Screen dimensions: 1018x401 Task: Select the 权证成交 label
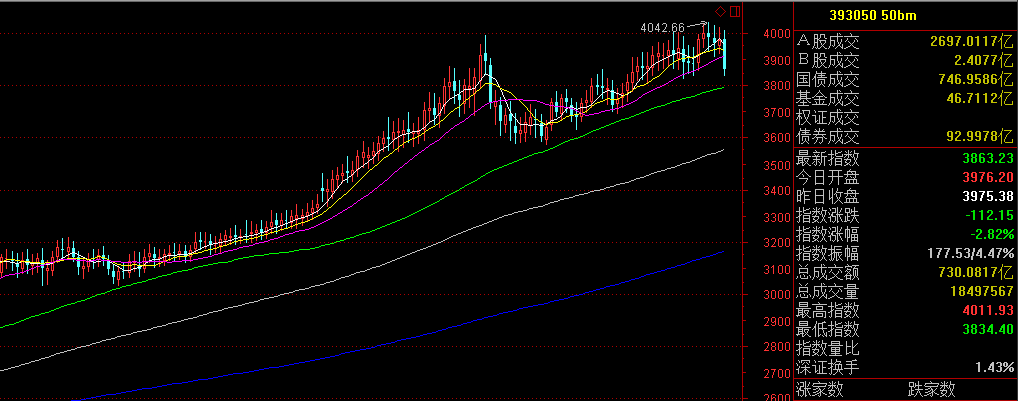[828, 118]
